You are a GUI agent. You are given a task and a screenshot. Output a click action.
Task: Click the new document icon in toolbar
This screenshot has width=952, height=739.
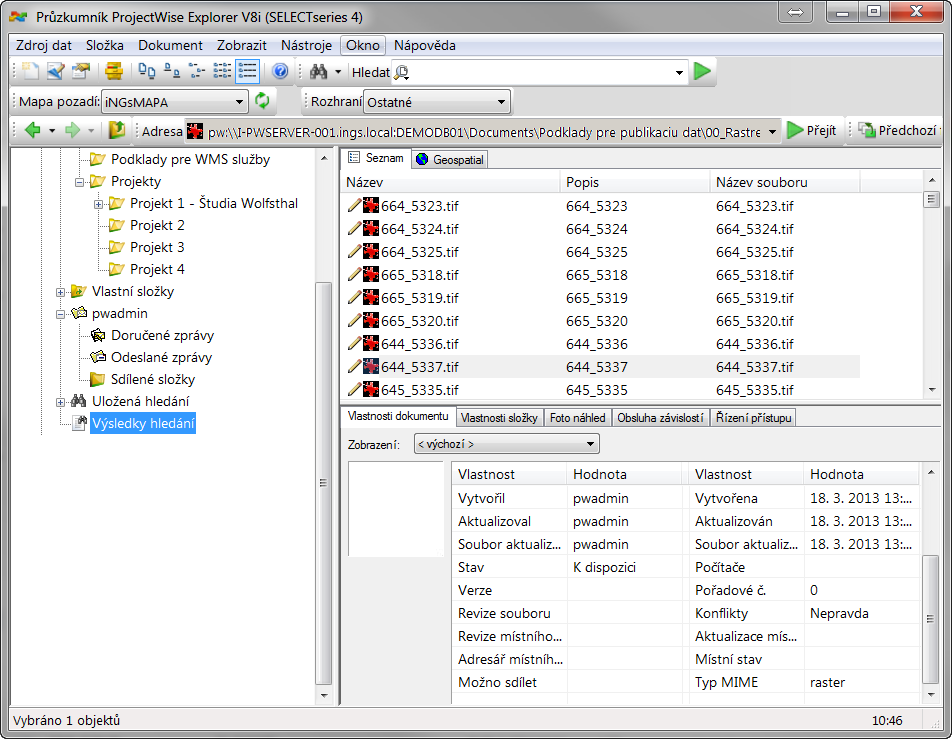(31, 72)
